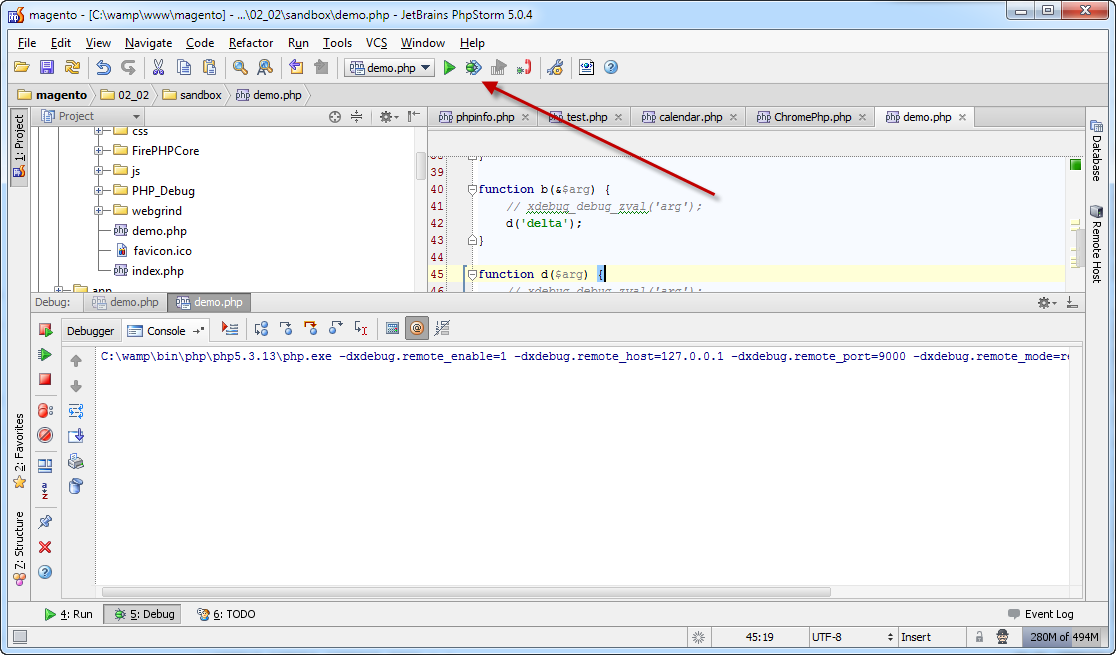Open the 4: Run tool window
This screenshot has width=1116, height=655.
68,614
